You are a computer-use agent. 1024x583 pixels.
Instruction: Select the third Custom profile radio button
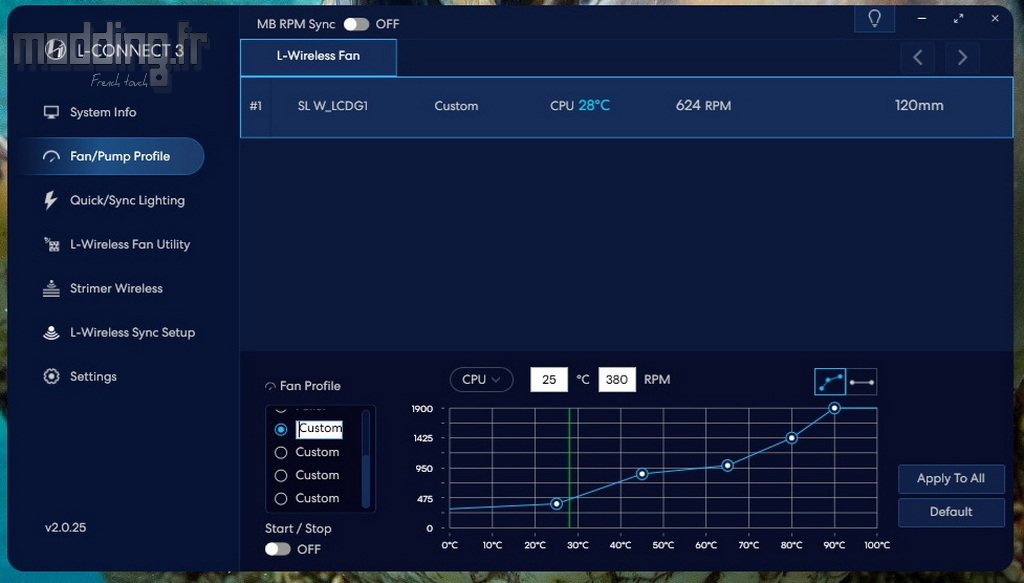click(x=281, y=475)
